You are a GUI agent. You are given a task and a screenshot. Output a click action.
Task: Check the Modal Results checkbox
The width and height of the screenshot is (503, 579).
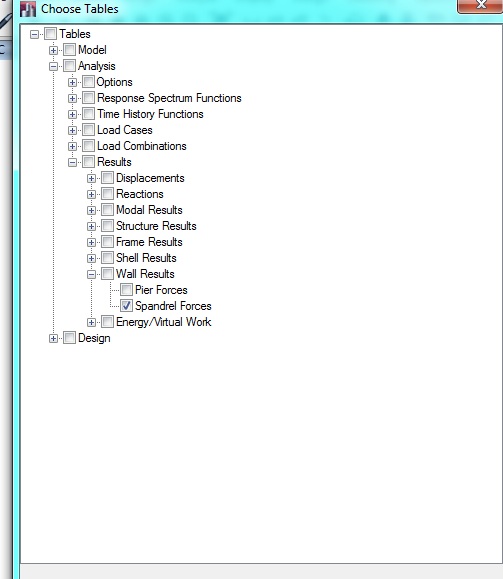point(107,210)
